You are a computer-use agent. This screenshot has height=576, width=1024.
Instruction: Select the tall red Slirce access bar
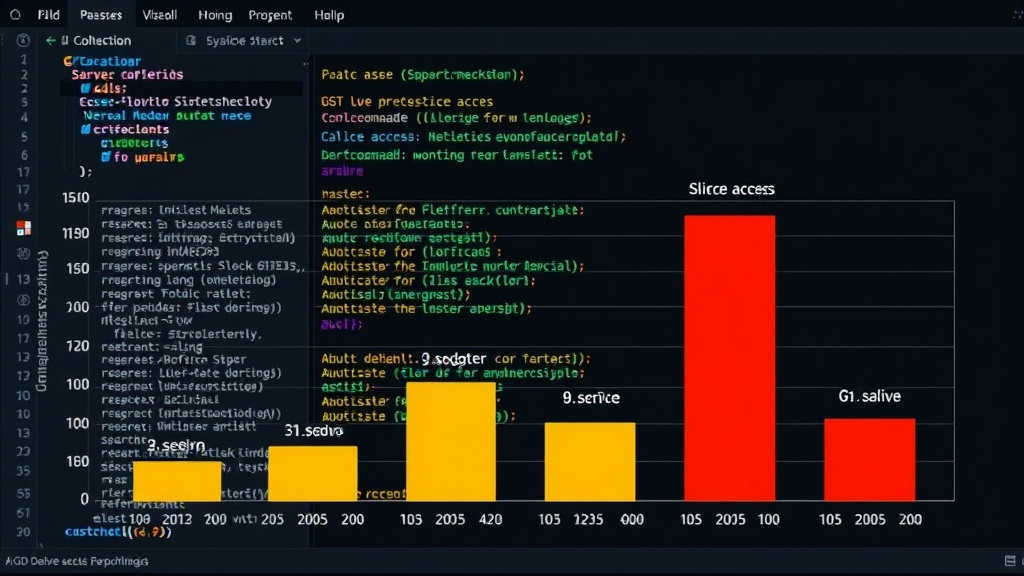pos(729,358)
